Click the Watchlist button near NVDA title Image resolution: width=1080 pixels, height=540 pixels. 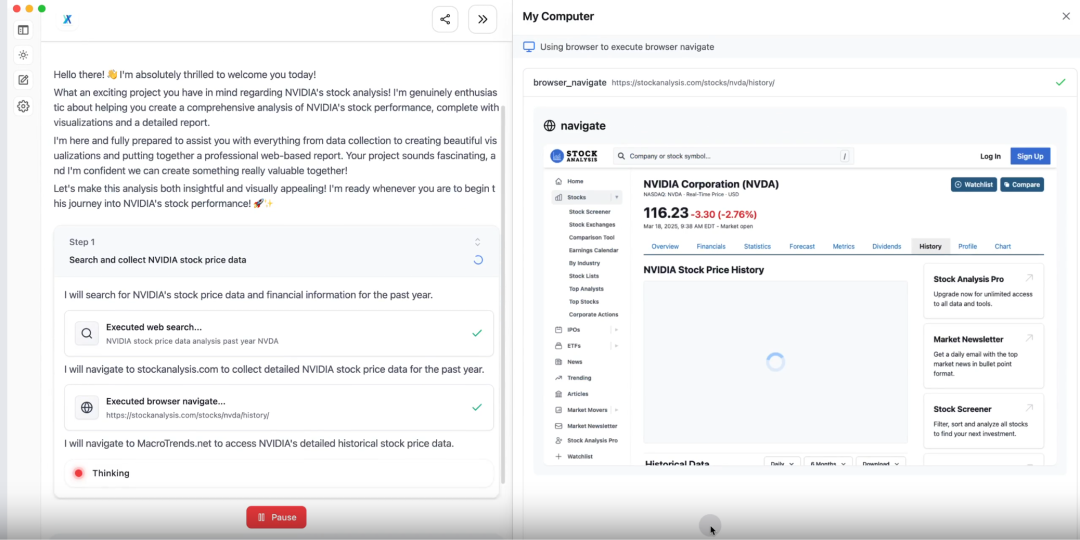[x=973, y=185]
